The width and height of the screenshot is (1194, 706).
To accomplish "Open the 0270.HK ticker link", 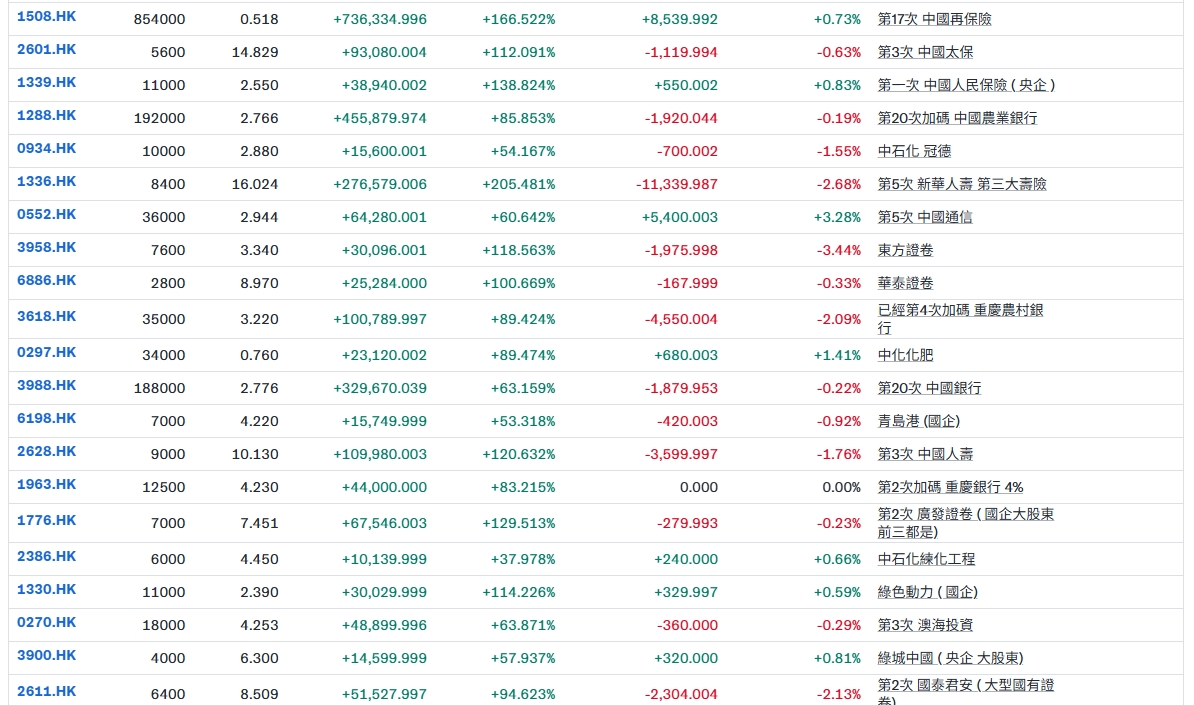I will coord(46,622).
